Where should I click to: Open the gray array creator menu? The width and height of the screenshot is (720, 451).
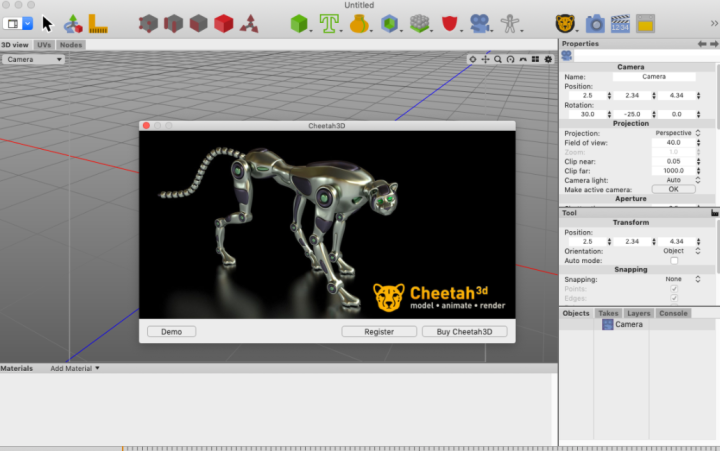click(419, 23)
